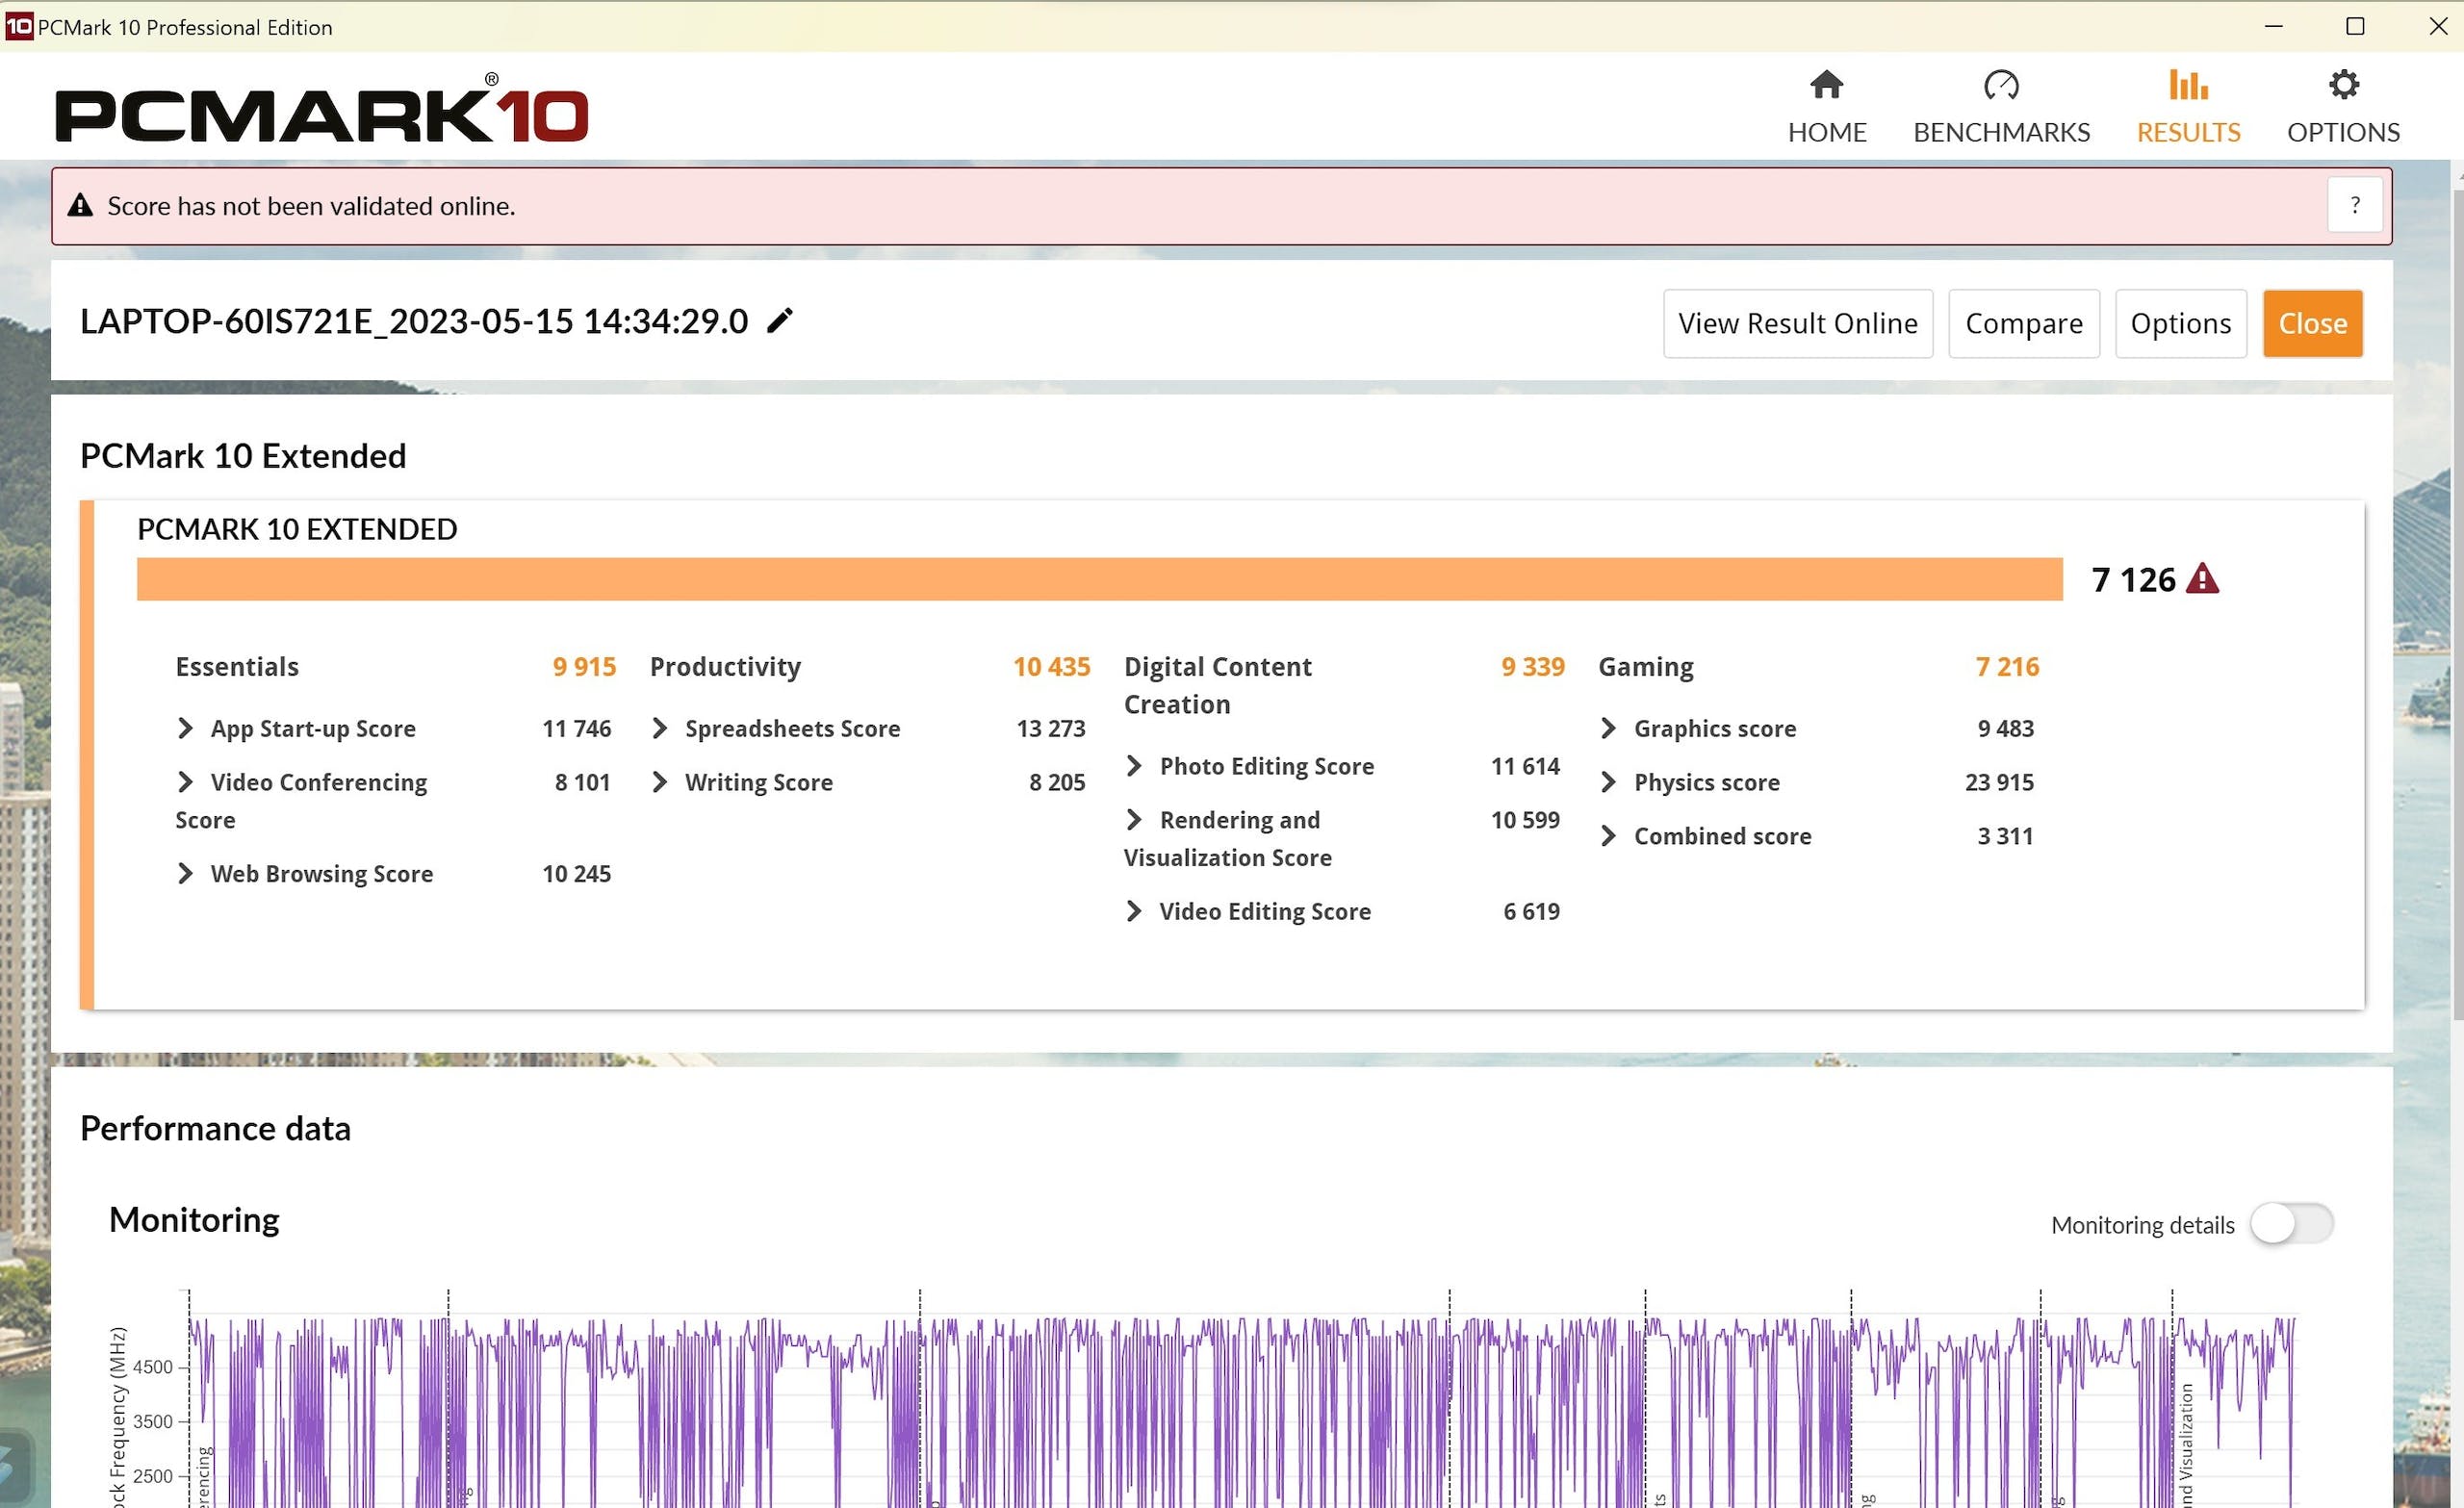The image size is (2464, 1508).
Task: Maximize the PCMark 10 window
Action: [2355, 26]
